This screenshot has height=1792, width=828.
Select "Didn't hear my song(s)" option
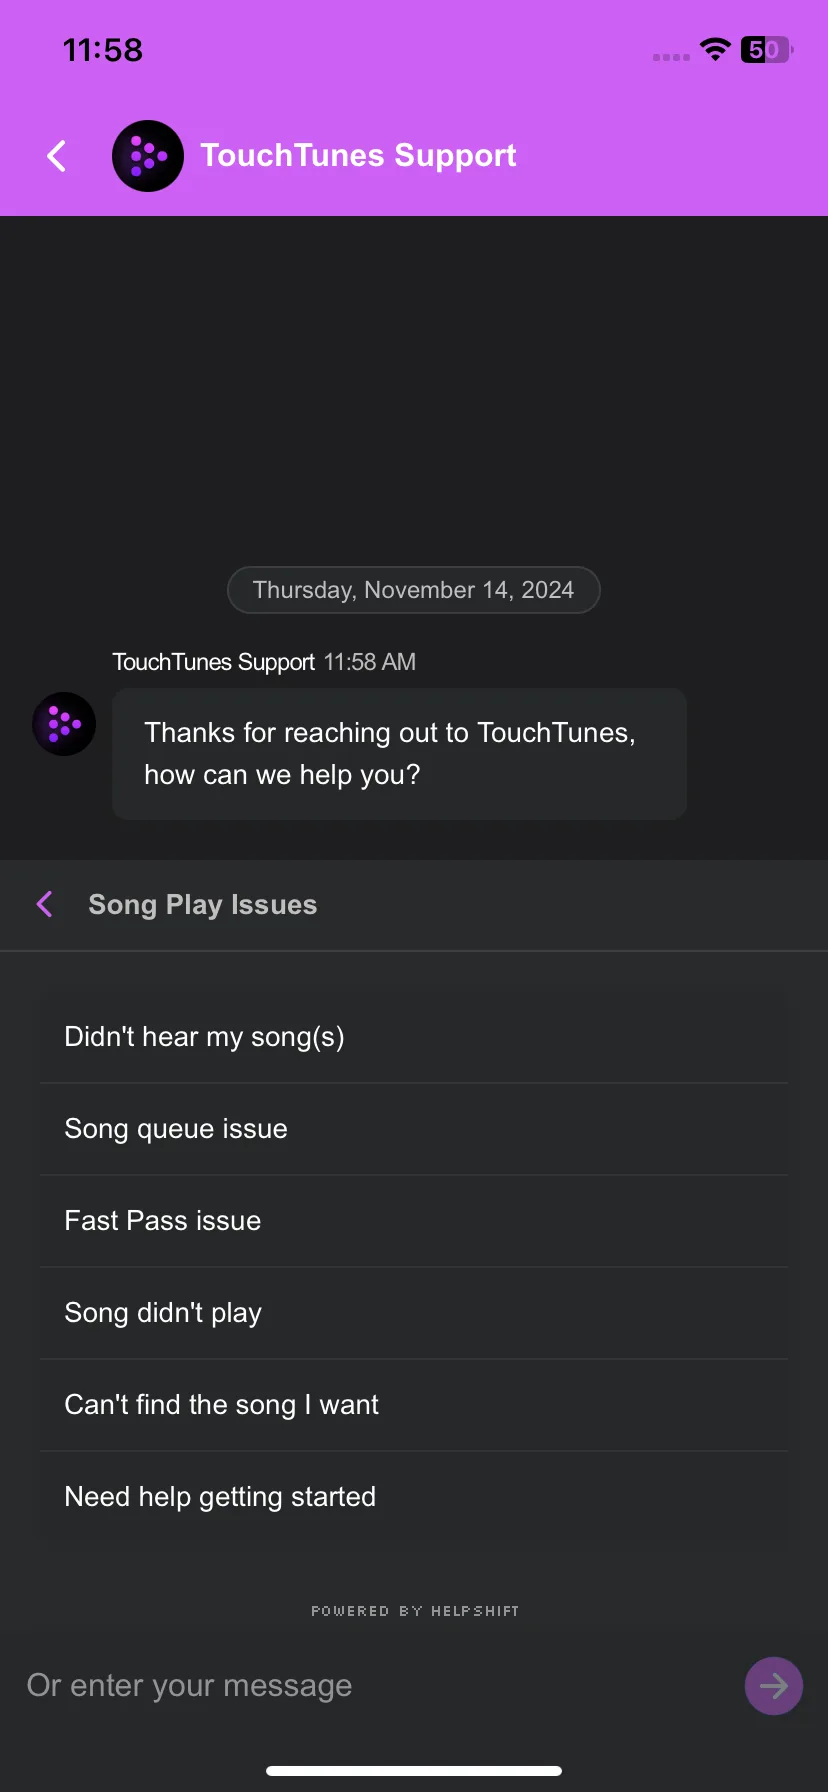coord(414,1037)
